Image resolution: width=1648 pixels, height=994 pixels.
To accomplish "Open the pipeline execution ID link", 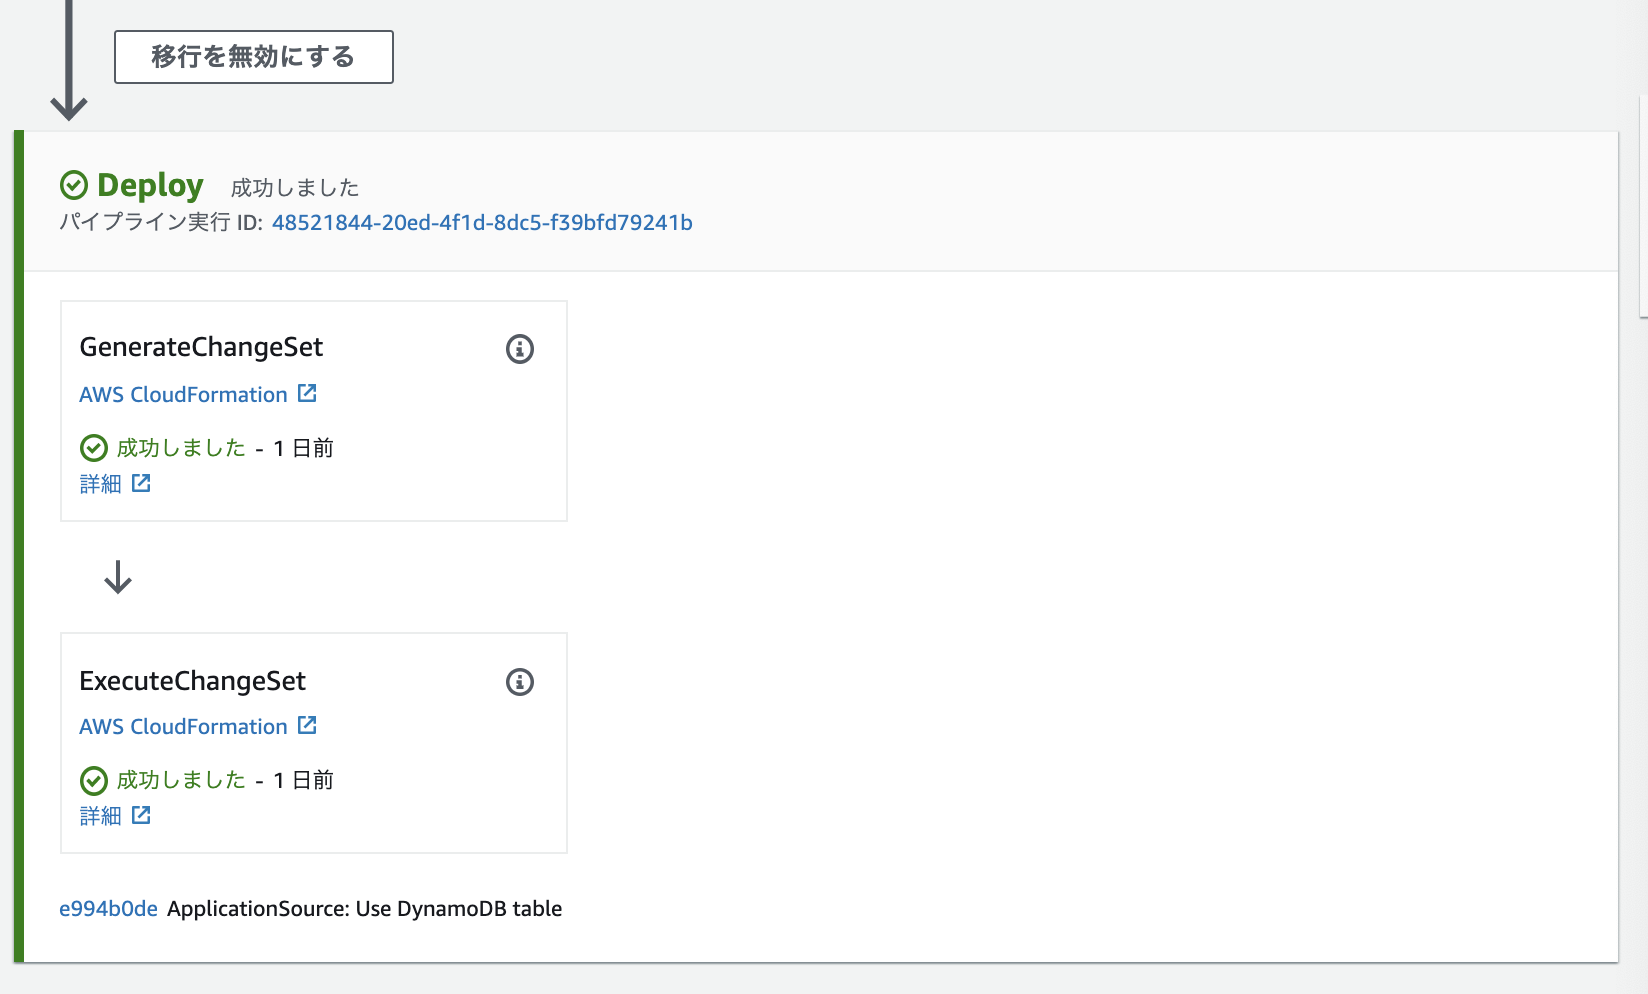I will [x=482, y=222].
